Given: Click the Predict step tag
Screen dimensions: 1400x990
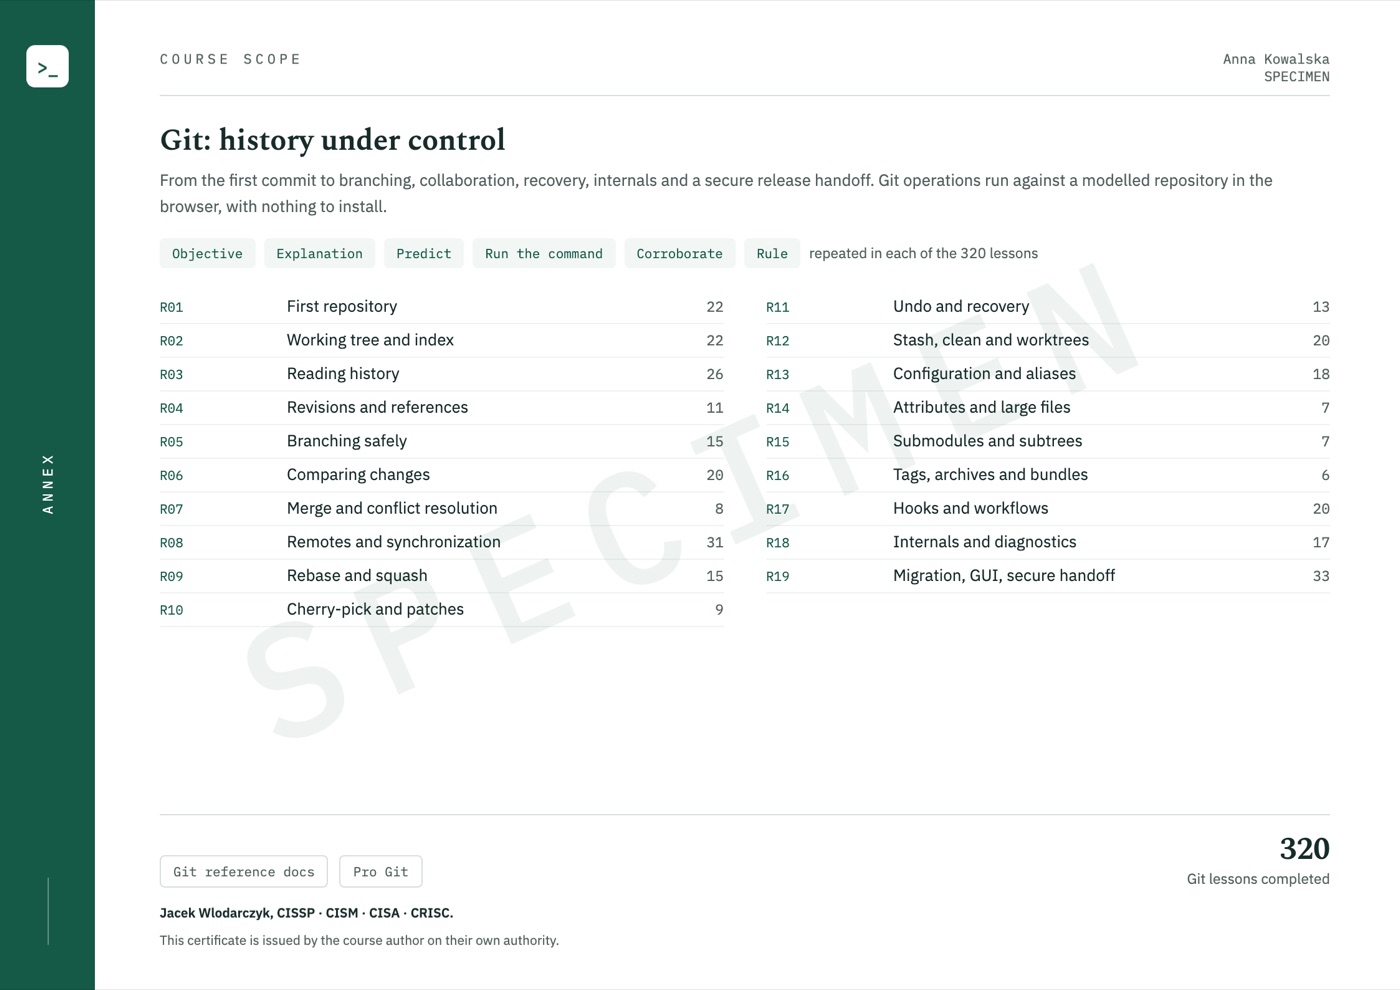Looking at the screenshot, I should [424, 253].
